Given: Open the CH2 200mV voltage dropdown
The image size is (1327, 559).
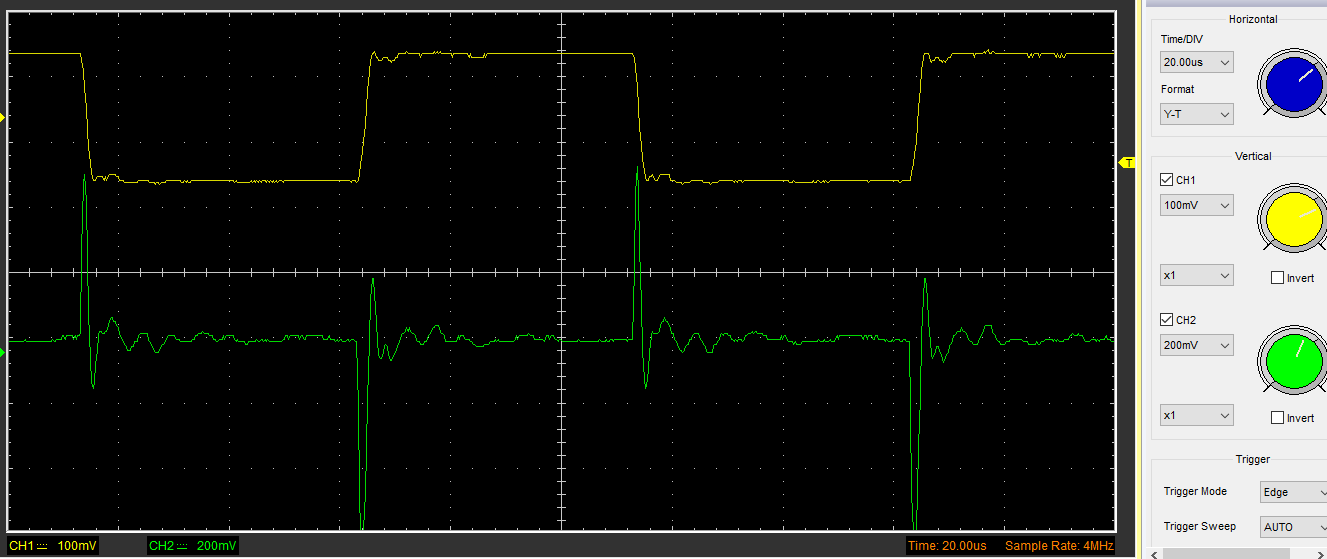Looking at the screenshot, I should pos(1196,345).
